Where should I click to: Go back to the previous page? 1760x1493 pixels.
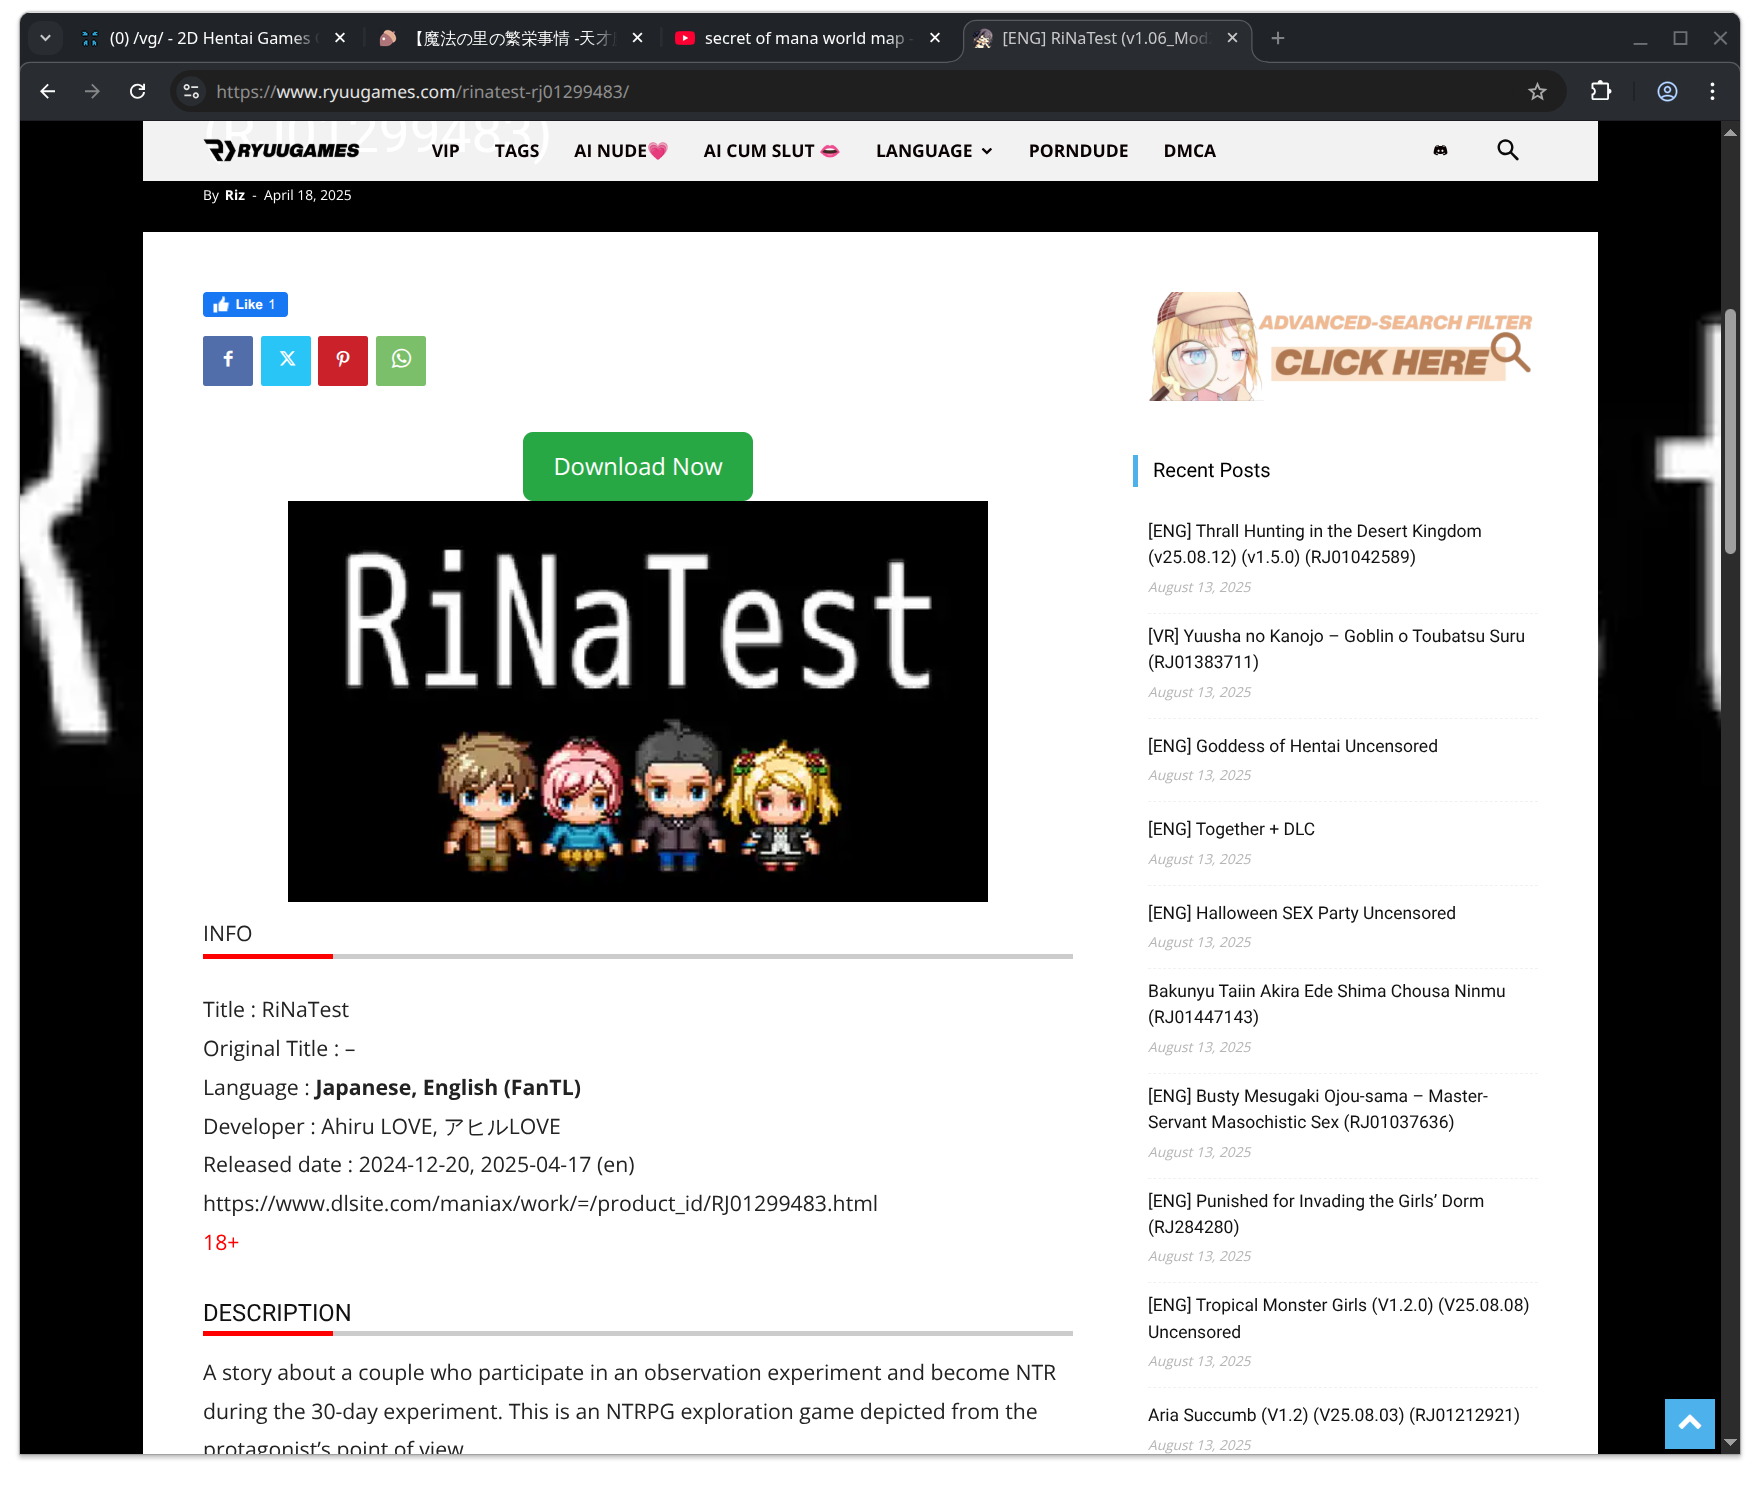[x=47, y=92]
